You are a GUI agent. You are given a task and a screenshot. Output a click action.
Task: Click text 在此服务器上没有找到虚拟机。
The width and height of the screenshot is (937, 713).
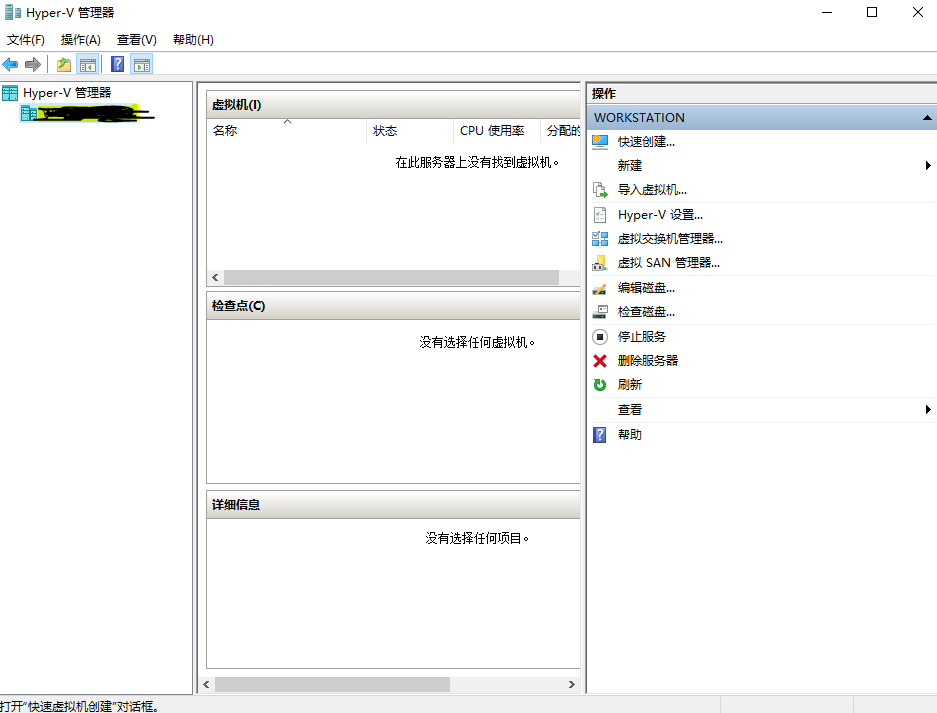(477, 163)
